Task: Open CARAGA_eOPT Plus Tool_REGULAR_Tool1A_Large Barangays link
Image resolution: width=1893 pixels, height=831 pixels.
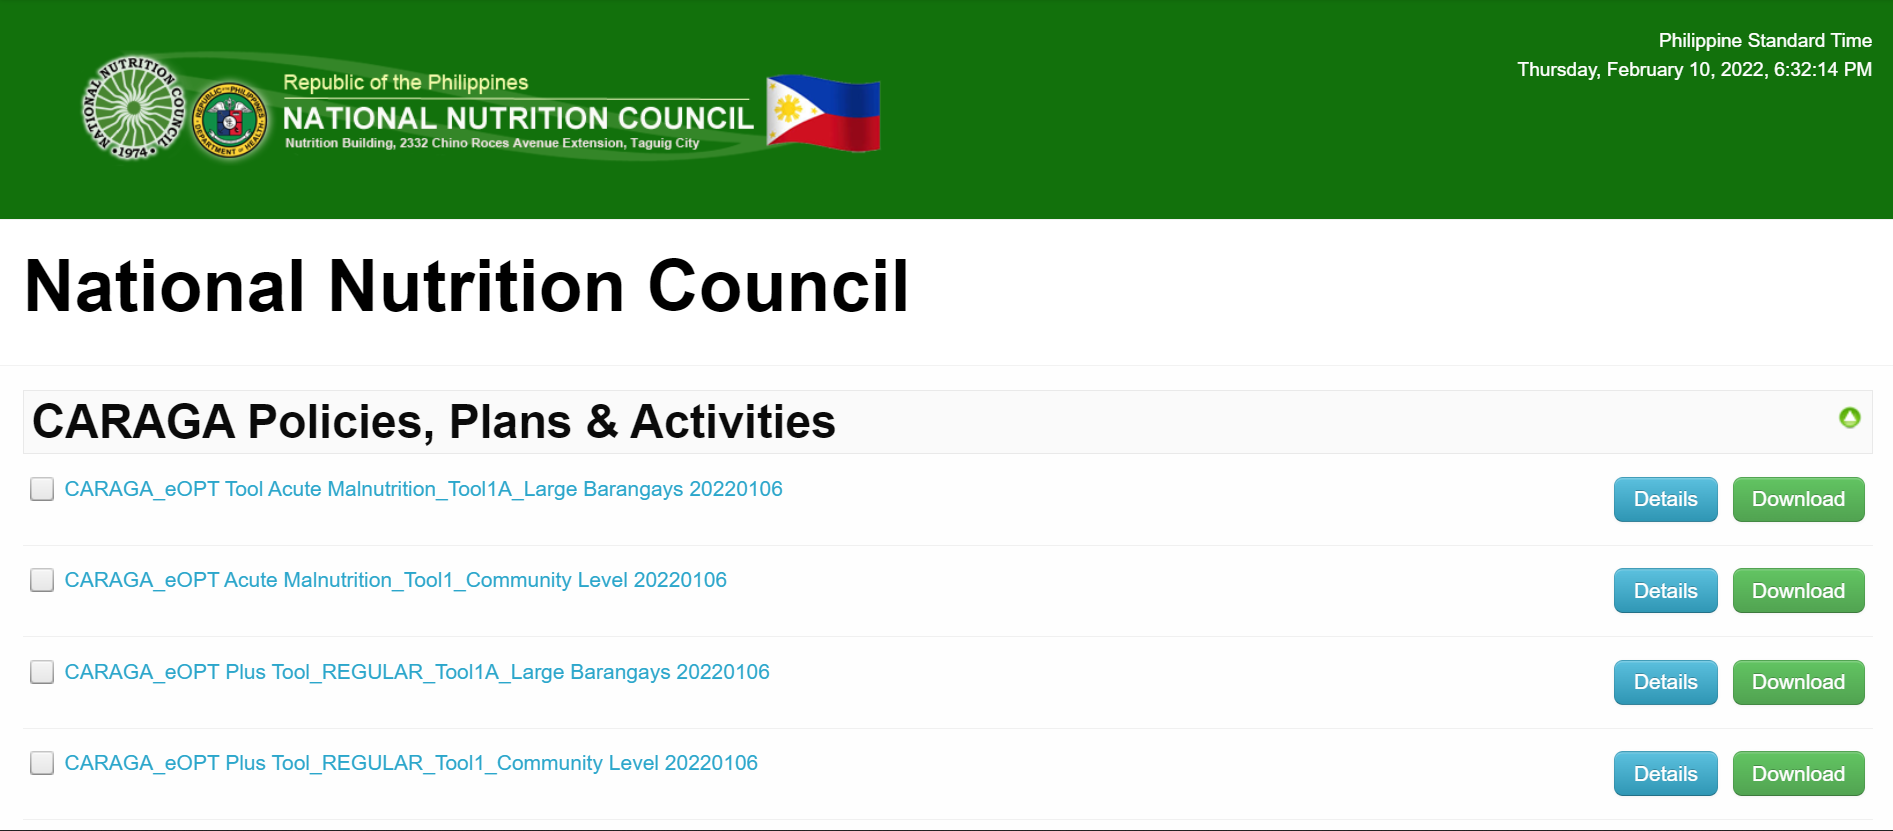Action: click(x=417, y=672)
